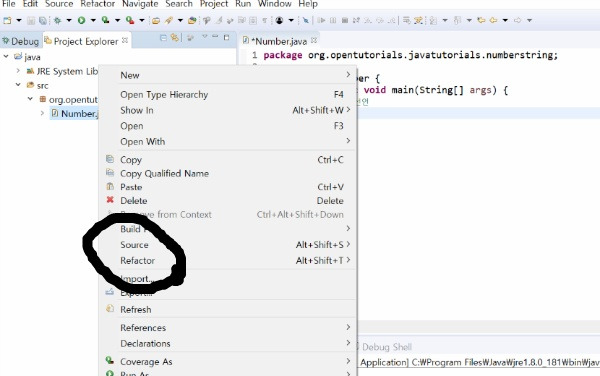Click the Coverage launch toolbar icon
The image size is (600, 376).
[105, 20]
